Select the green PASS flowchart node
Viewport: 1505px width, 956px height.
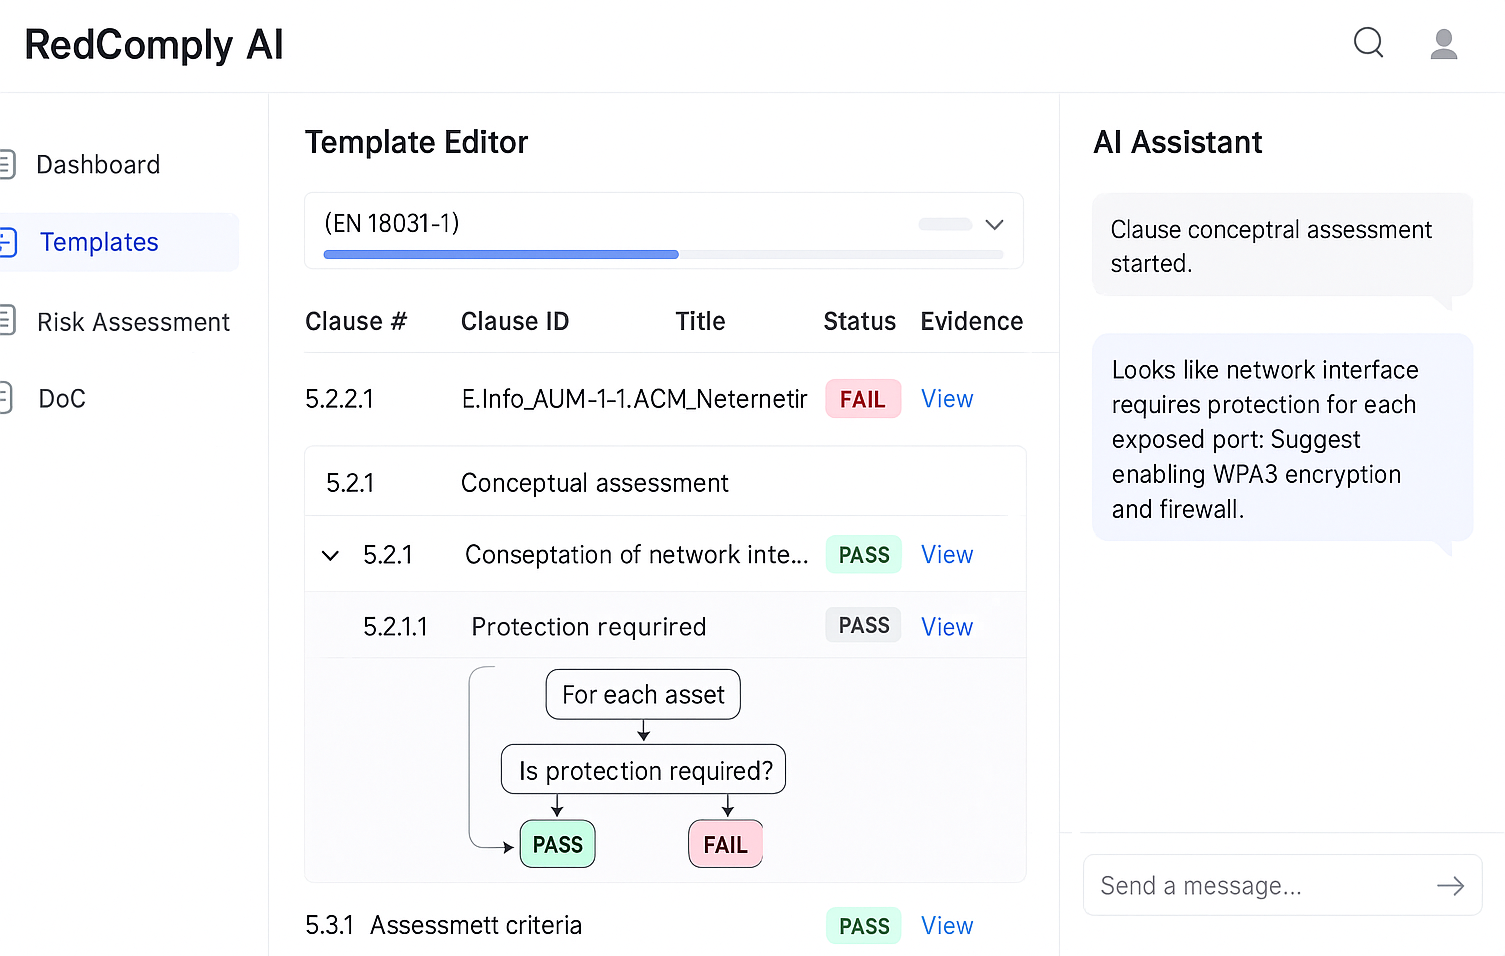point(557,845)
